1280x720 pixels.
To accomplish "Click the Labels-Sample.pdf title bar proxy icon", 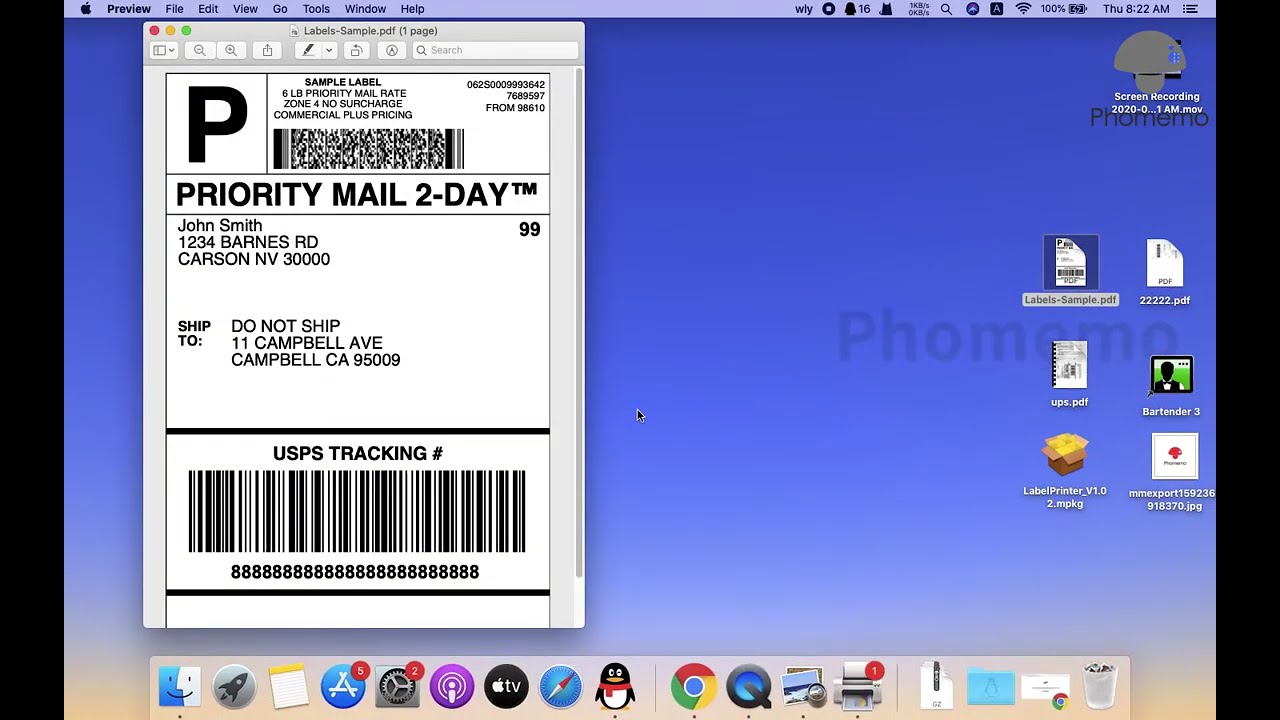I will coord(294,31).
